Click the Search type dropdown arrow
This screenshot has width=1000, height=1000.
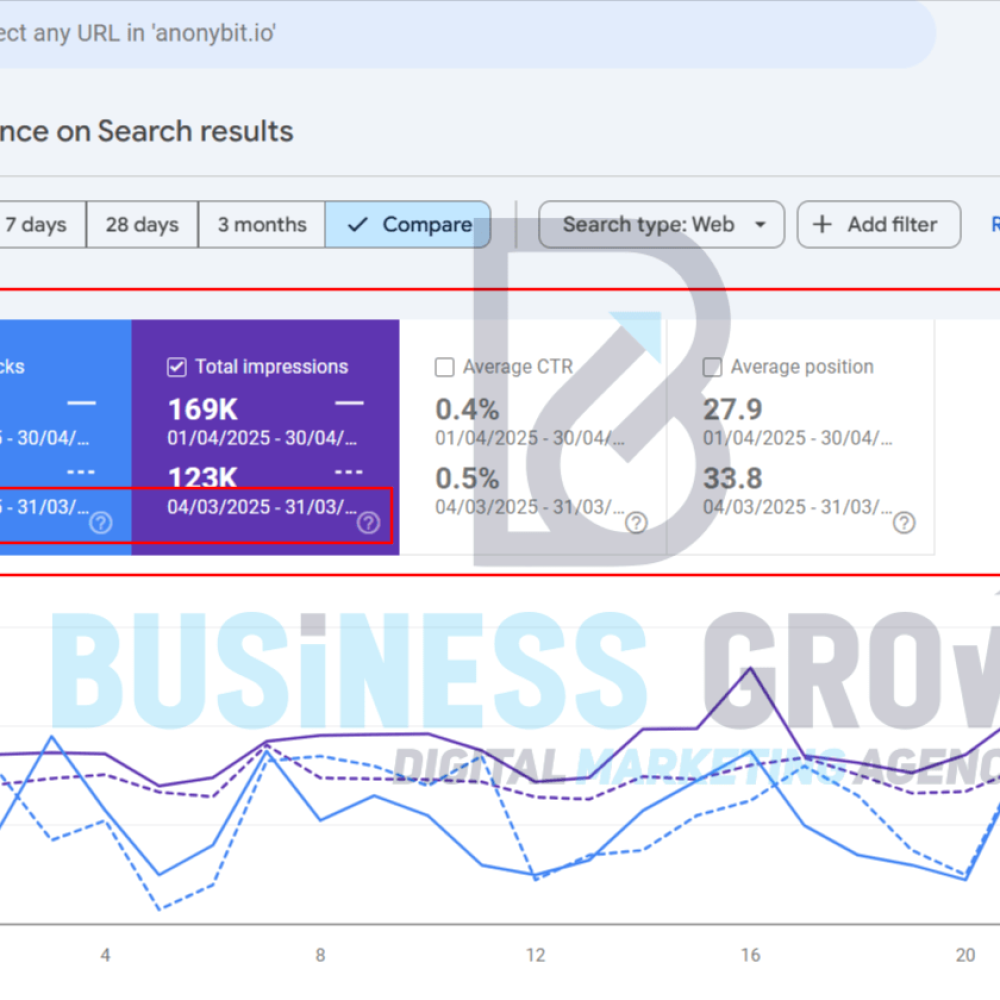[x=760, y=224]
